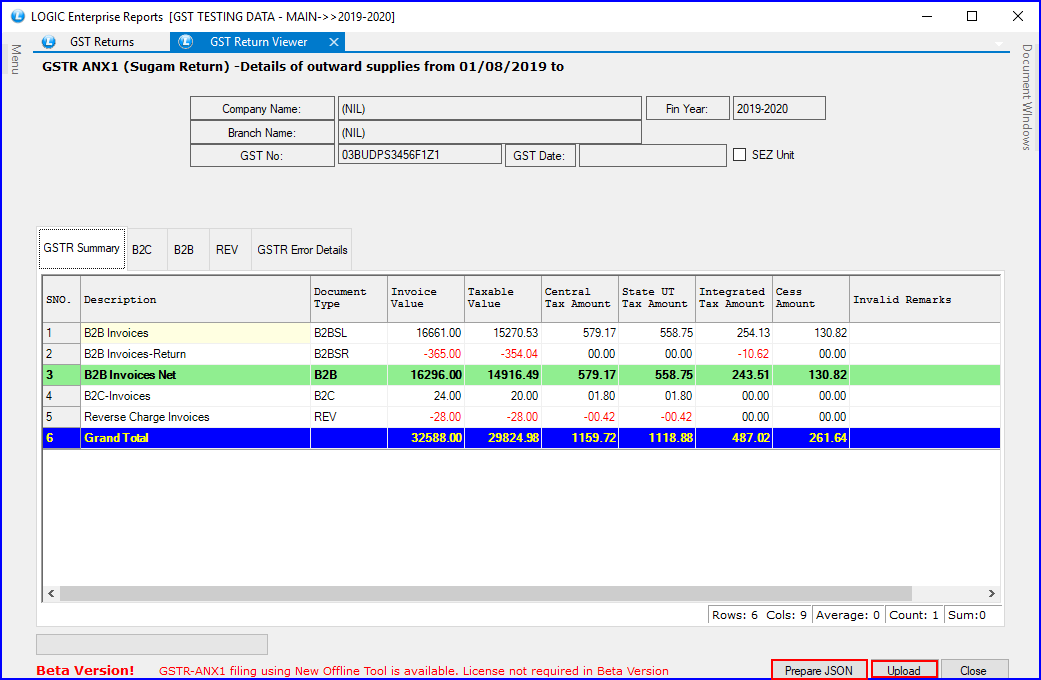Click the red invoice value -365.00
The height and width of the screenshot is (680, 1041).
pyautogui.click(x=426, y=354)
